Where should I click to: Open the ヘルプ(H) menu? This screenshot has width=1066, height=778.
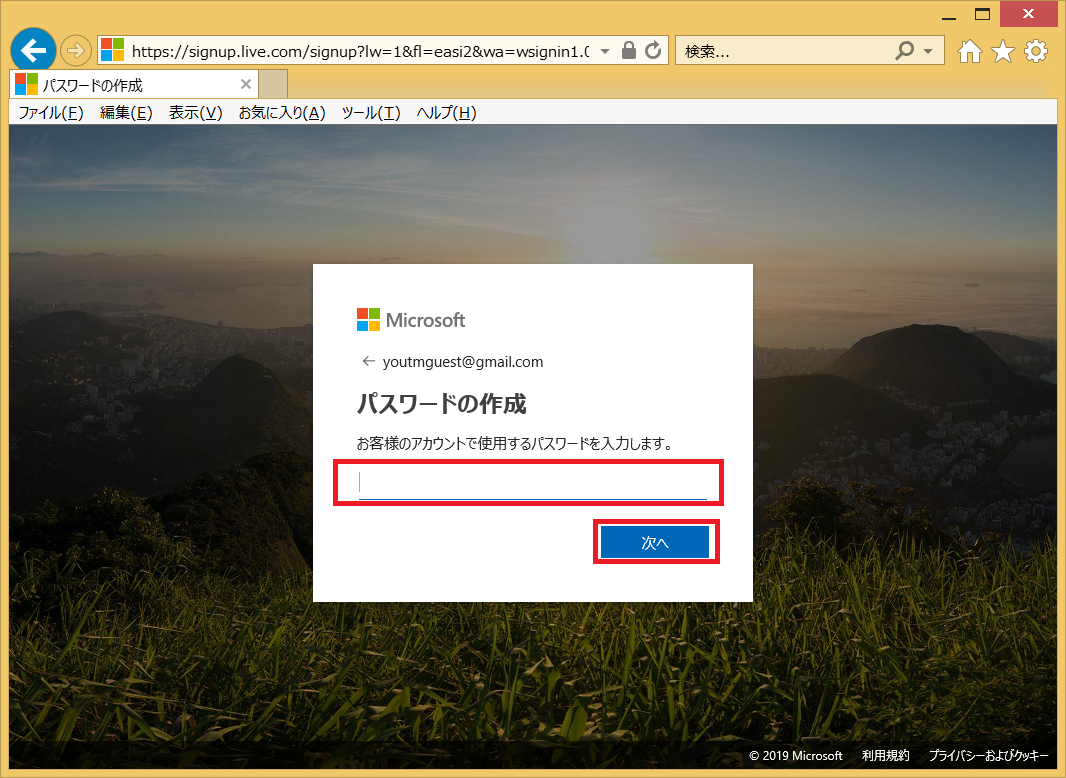pyautogui.click(x=446, y=113)
